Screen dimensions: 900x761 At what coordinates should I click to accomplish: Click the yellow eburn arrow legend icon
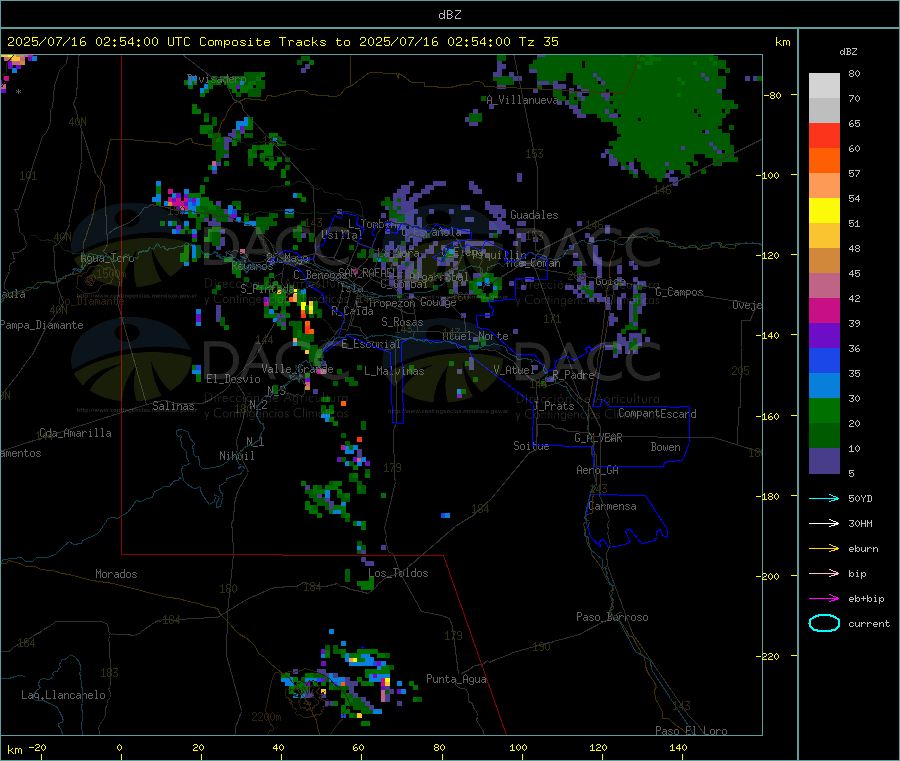click(824, 549)
